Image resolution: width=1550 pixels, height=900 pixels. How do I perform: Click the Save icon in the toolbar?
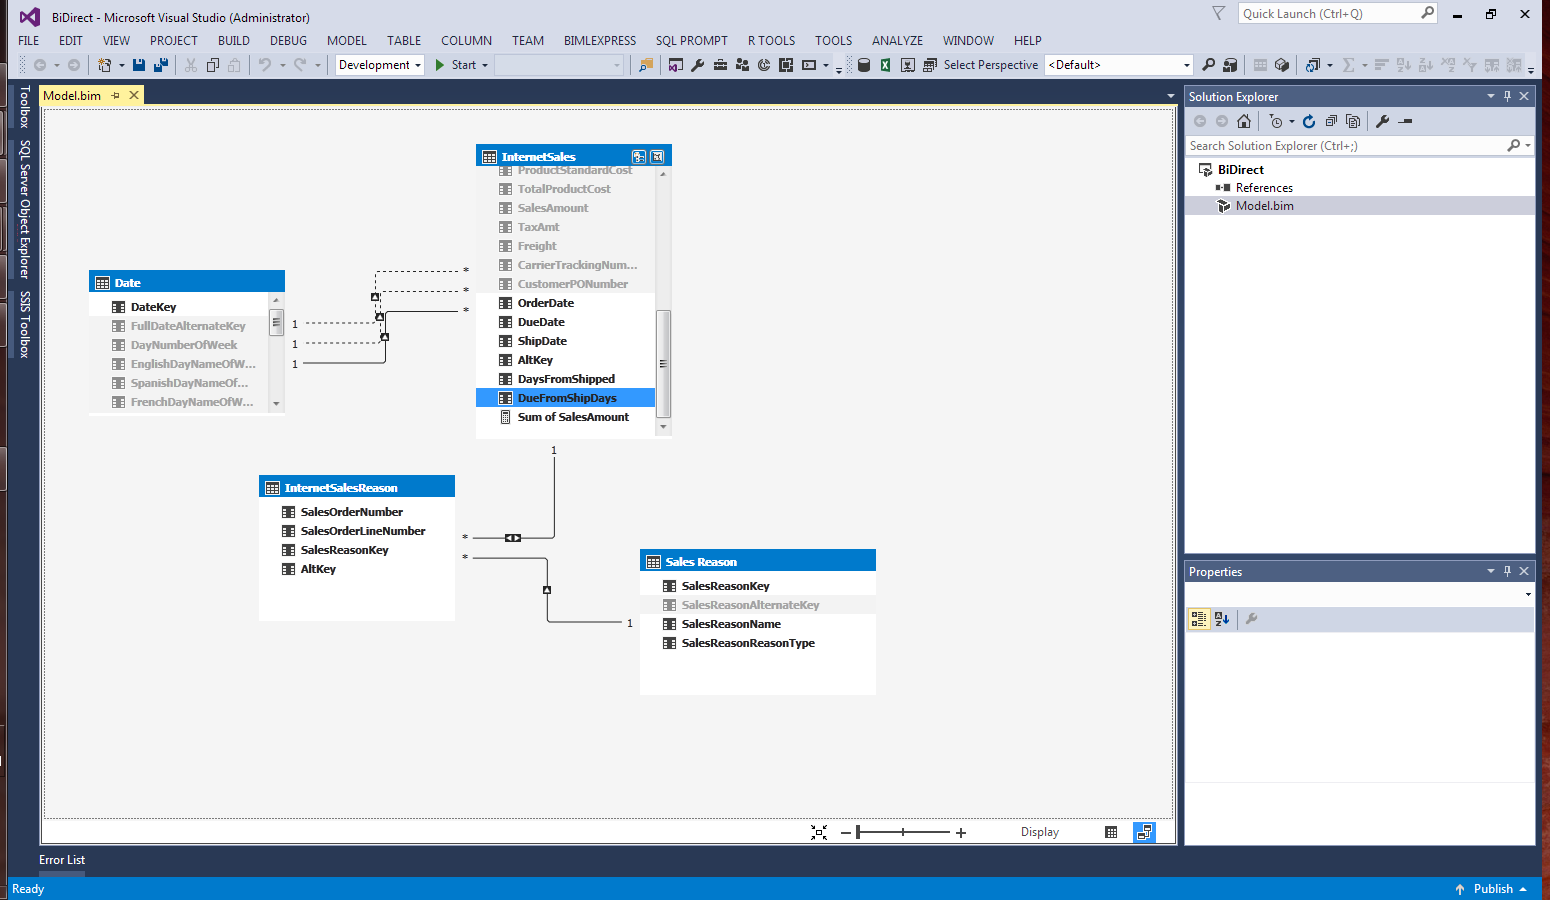(x=139, y=65)
